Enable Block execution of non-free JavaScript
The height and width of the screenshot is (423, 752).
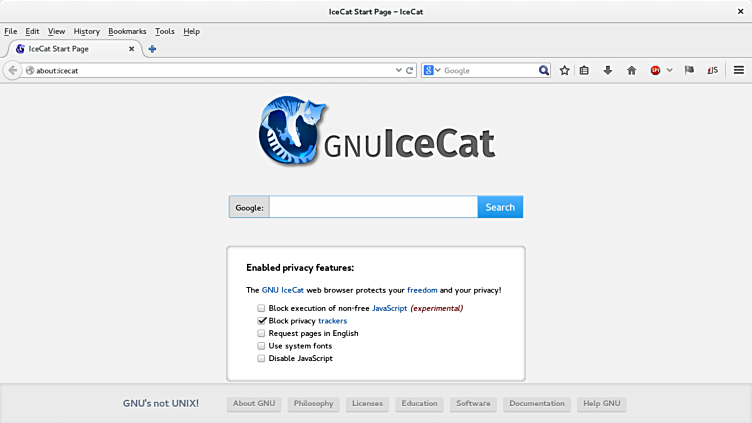(261, 308)
